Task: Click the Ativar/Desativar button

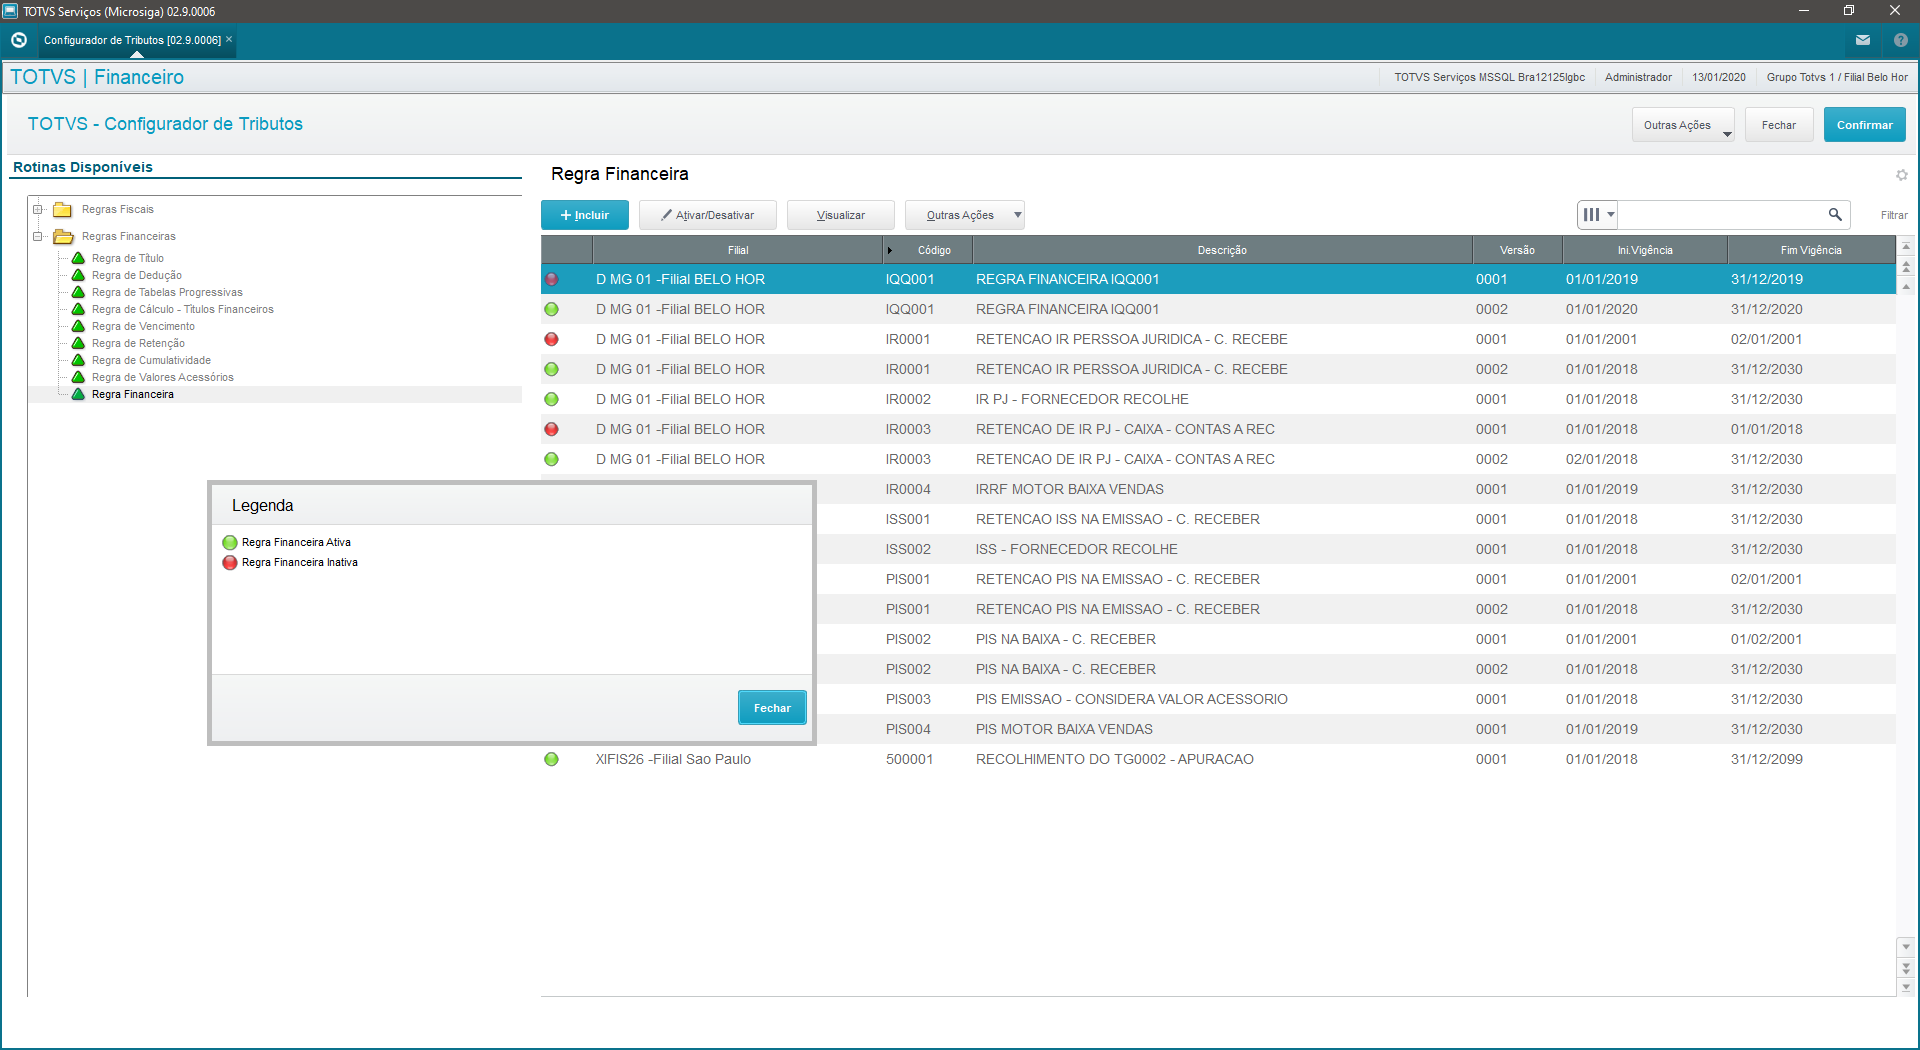Action: [708, 215]
